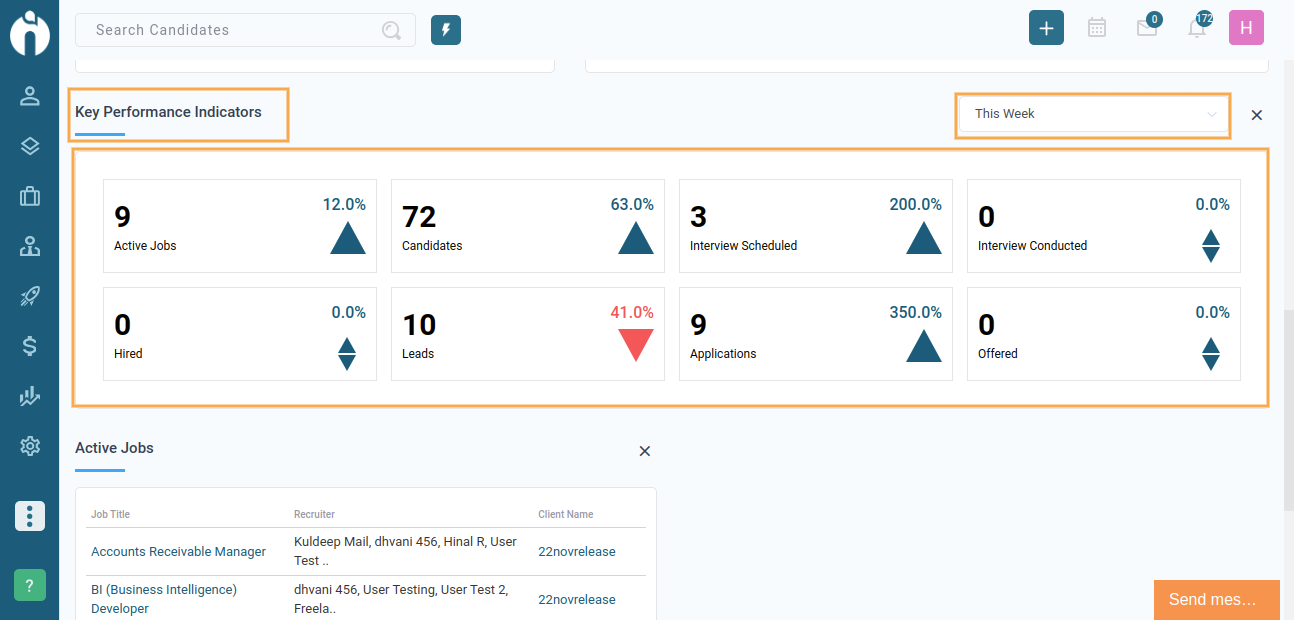Open BI (Business Intelligence) Developer job link
This screenshot has height=620, width=1294.
[x=164, y=599]
